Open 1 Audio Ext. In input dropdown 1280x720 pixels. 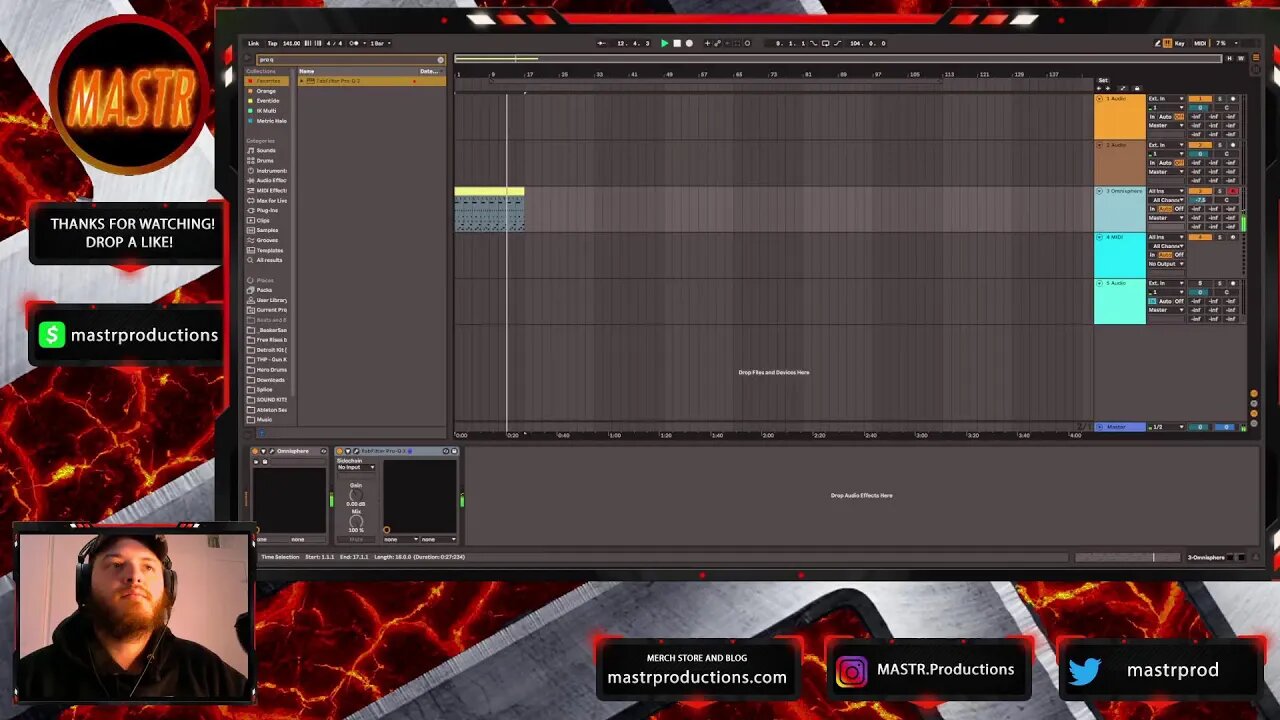point(1166,99)
